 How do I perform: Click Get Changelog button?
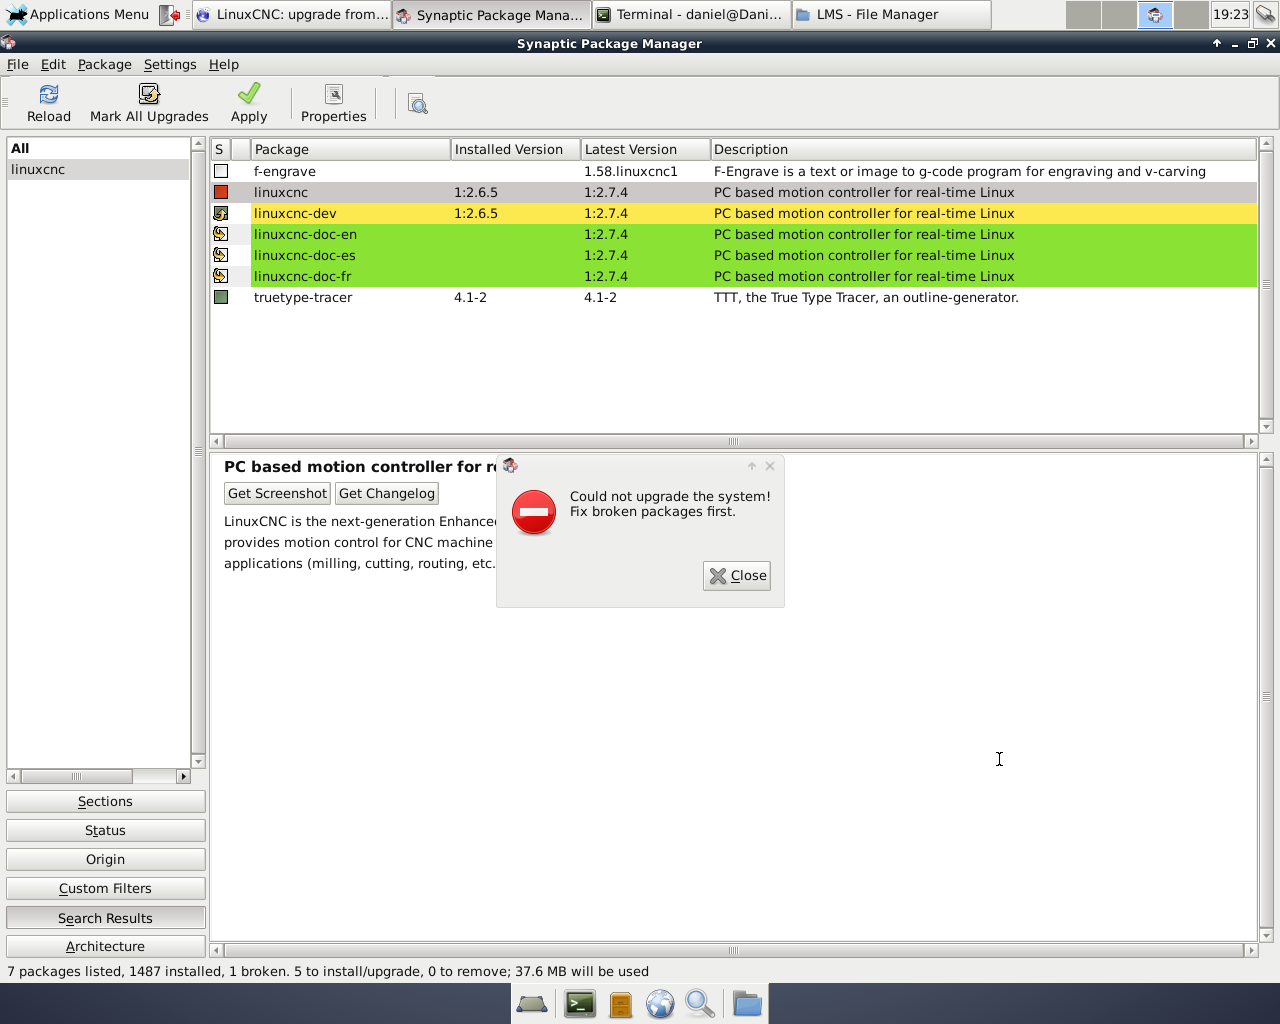[x=387, y=493]
